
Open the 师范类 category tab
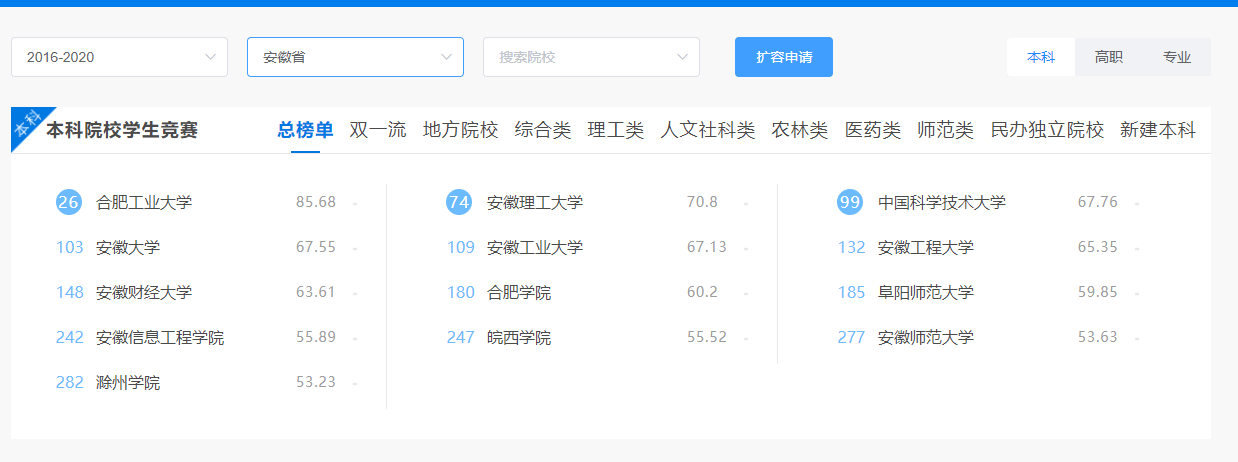[945, 130]
